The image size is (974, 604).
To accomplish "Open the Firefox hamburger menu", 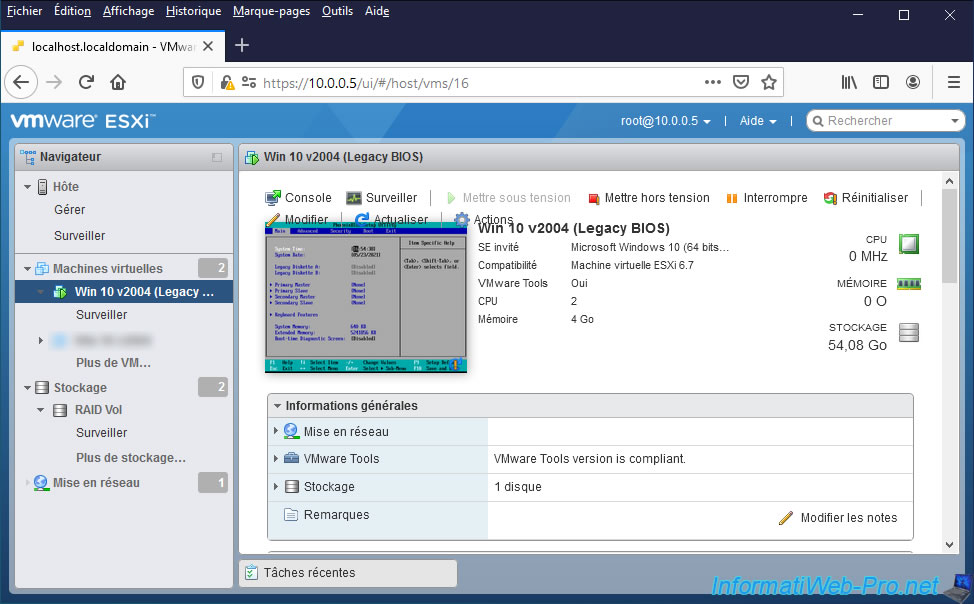I will pos(954,82).
